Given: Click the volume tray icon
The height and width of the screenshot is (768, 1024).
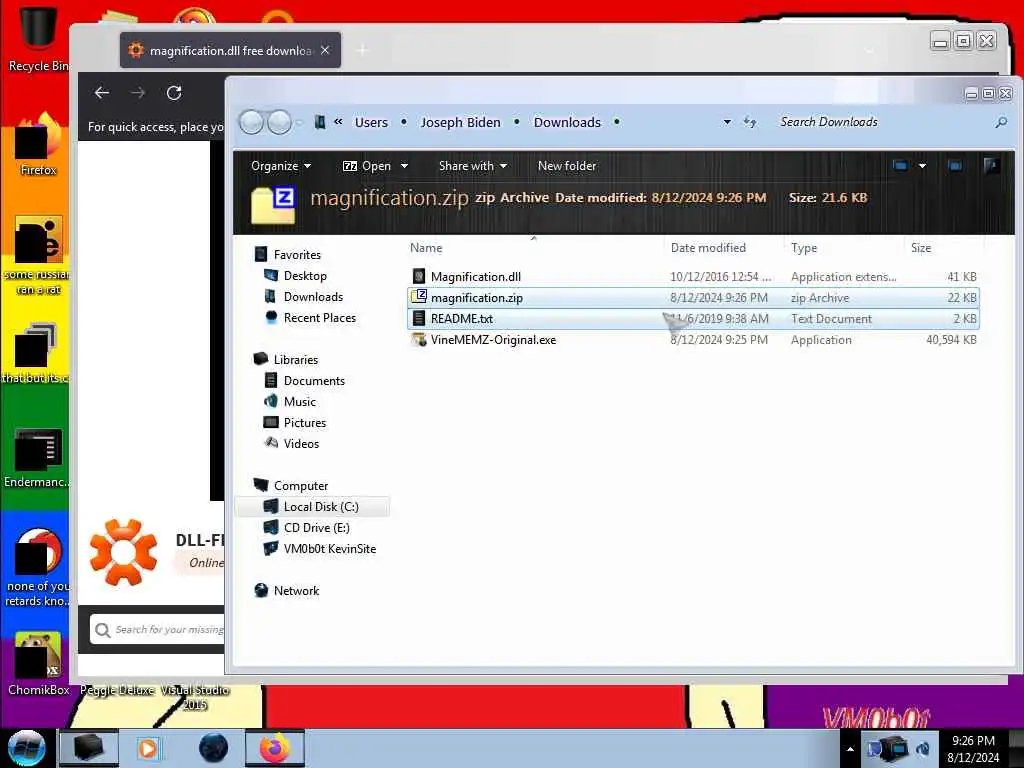Looking at the screenshot, I should pyautogui.click(x=923, y=749).
